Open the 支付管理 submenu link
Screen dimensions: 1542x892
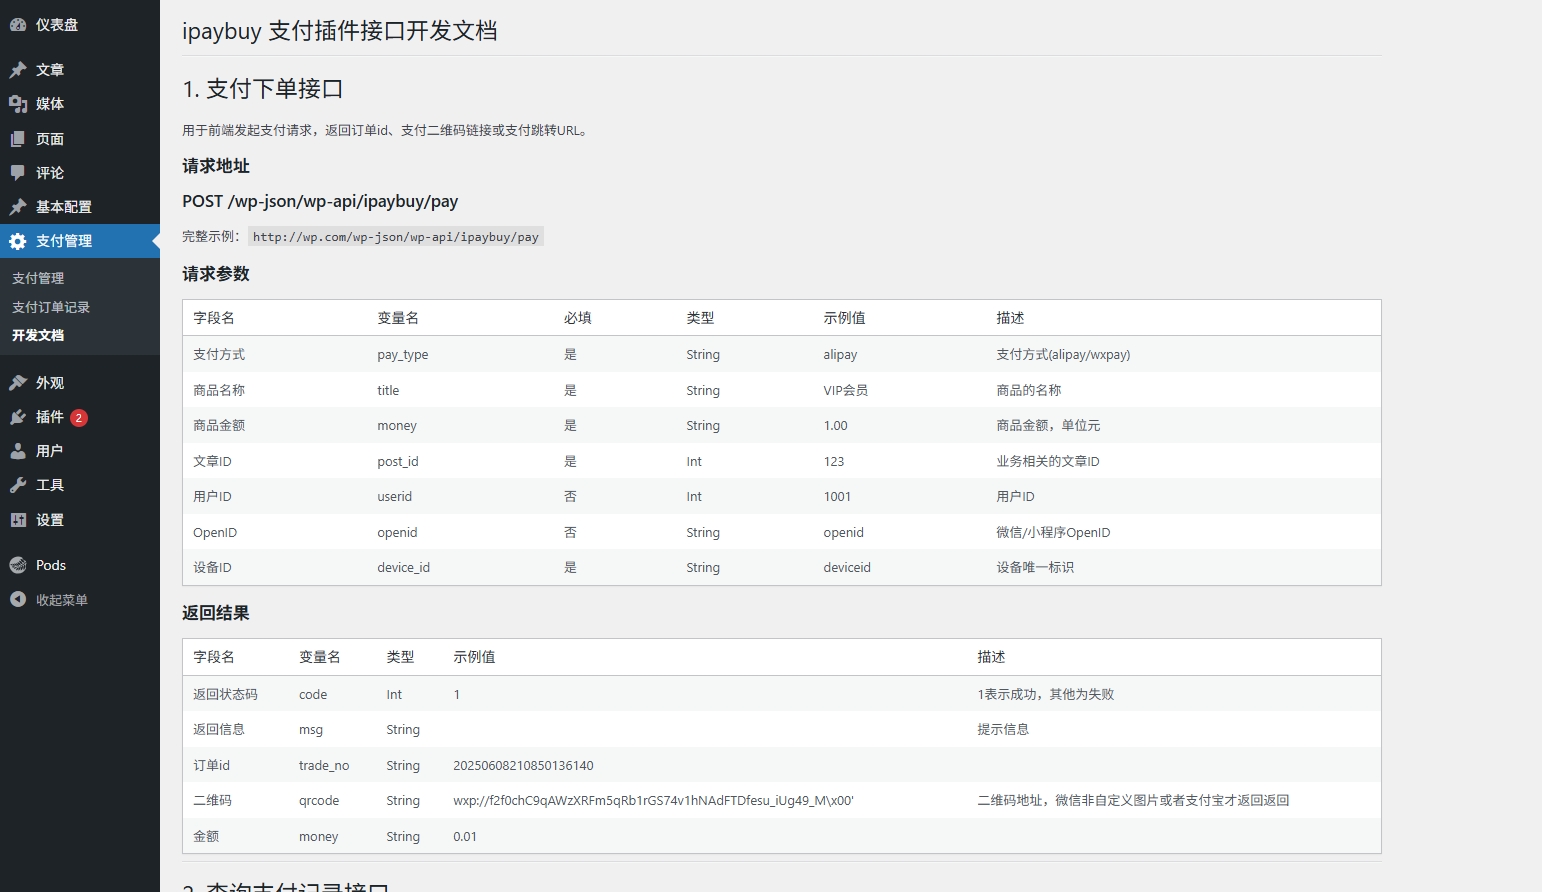(38, 278)
